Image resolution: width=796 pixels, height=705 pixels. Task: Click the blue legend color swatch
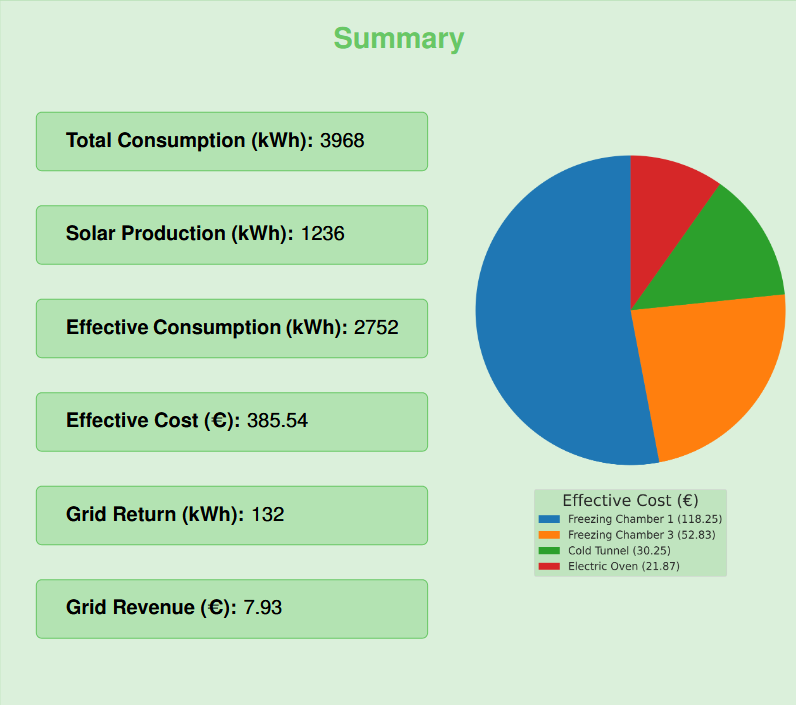pyautogui.click(x=549, y=520)
